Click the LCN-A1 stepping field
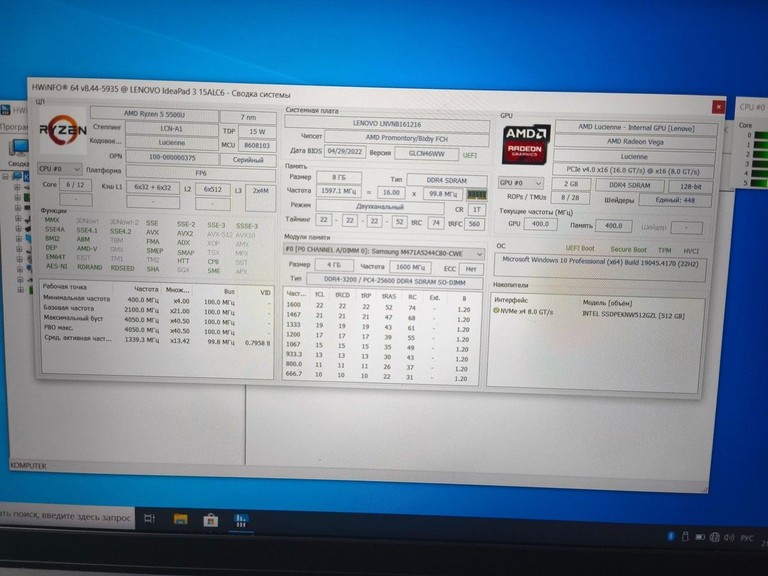768x576 pixels. coord(171,128)
